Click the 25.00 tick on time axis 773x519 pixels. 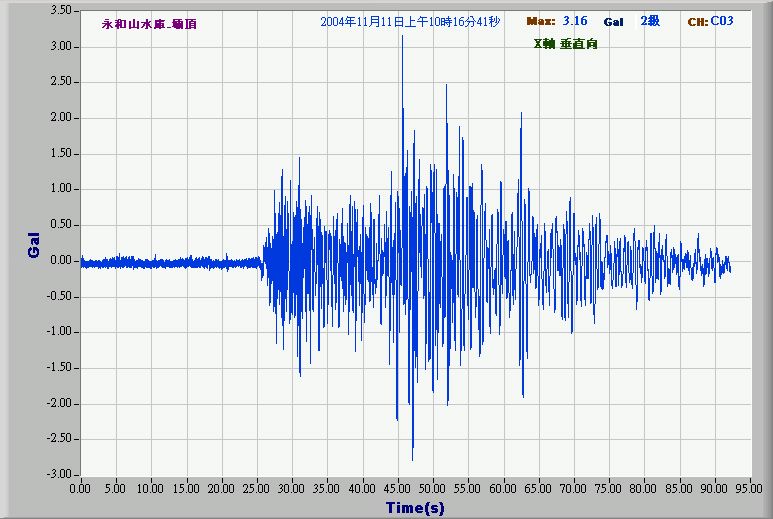256,489
